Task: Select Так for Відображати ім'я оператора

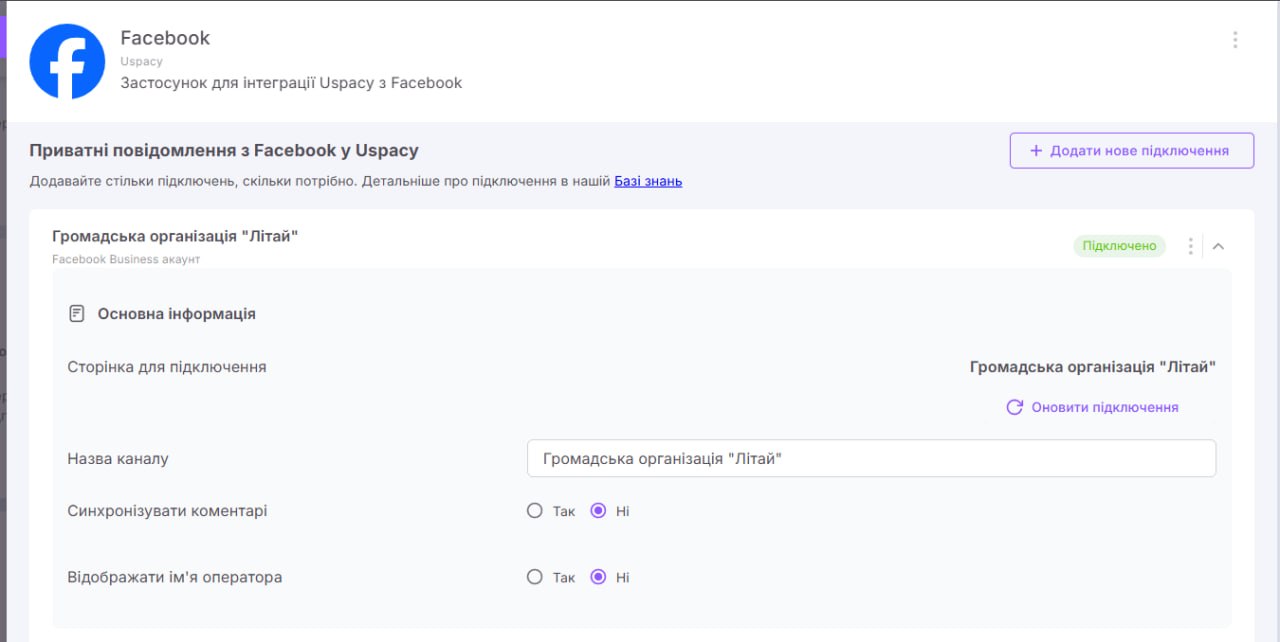Action: [535, 577]
